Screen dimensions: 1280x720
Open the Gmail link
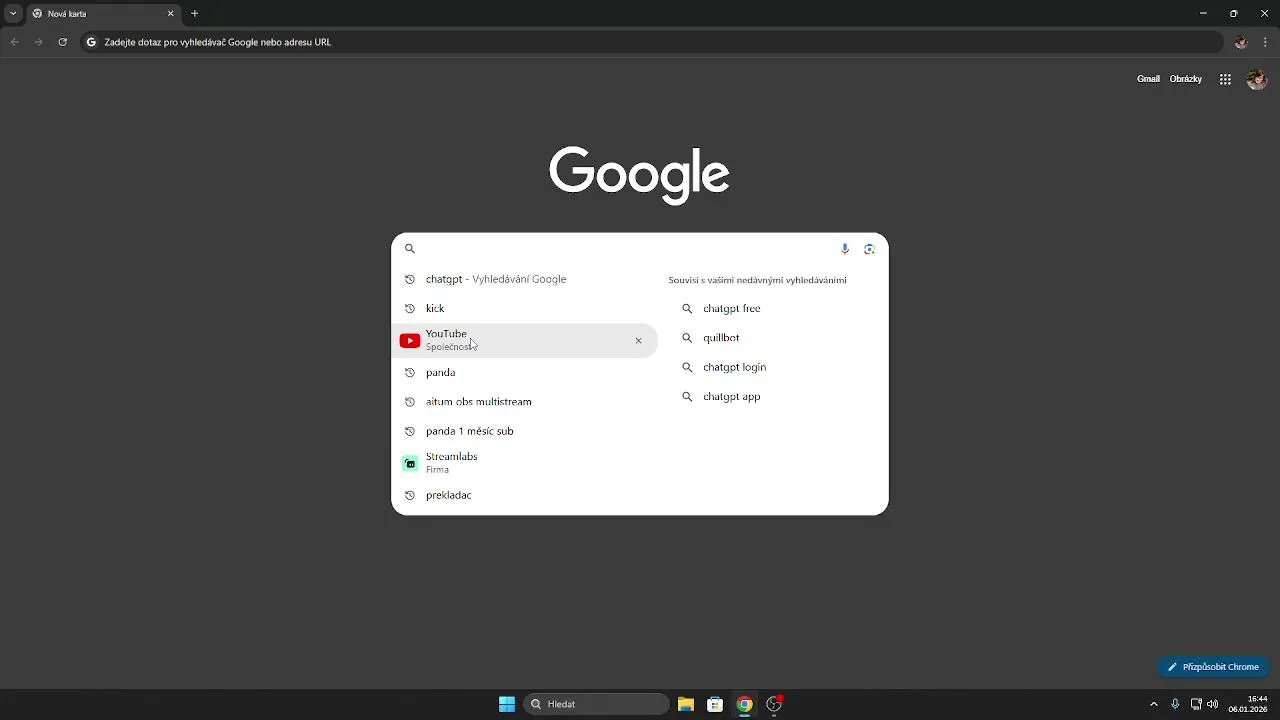[1148, 79]
